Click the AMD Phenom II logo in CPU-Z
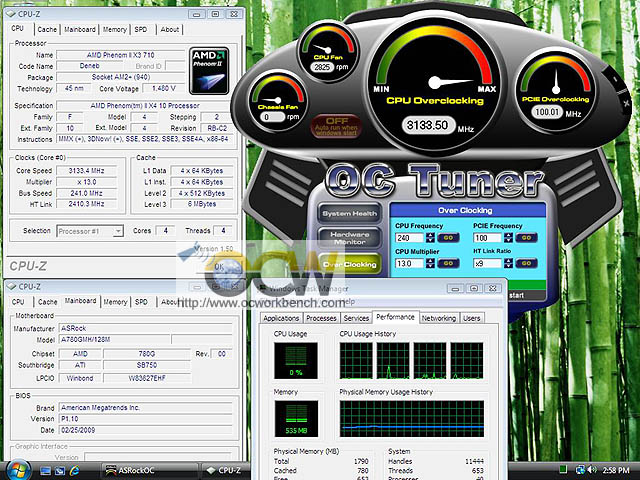 coord(209,71)
